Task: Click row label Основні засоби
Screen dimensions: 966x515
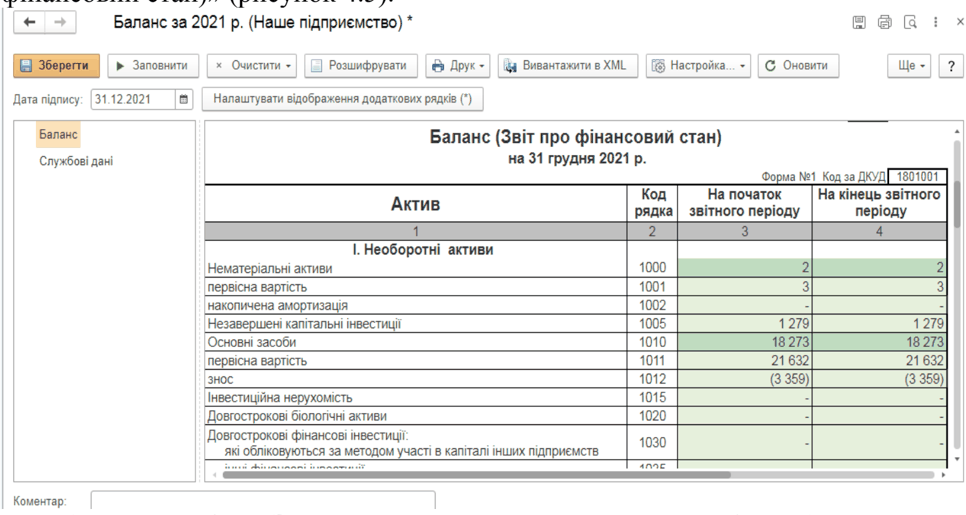Action: [x=251, y=343]
